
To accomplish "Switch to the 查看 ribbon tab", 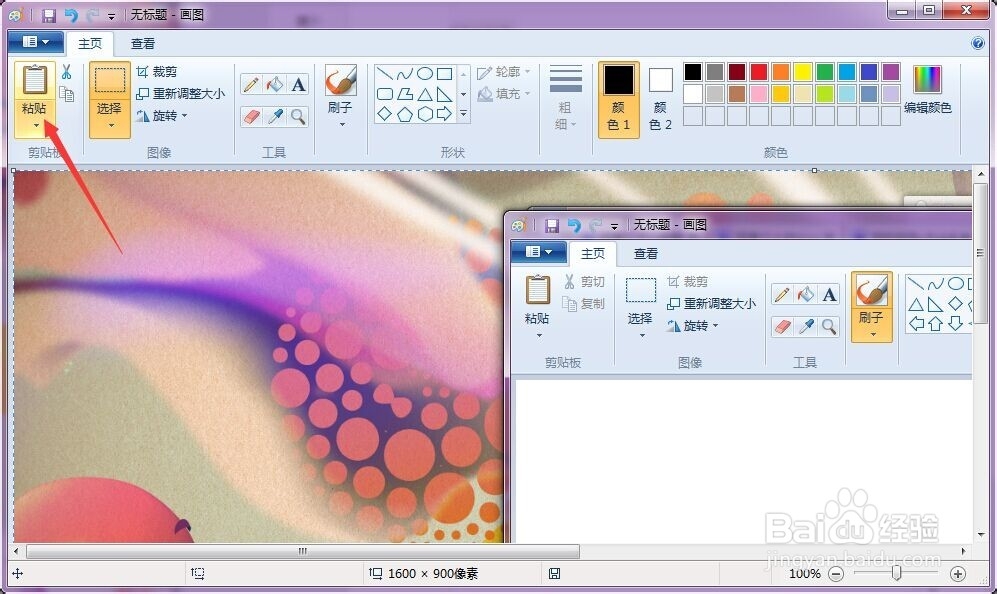I will [142, 43].
